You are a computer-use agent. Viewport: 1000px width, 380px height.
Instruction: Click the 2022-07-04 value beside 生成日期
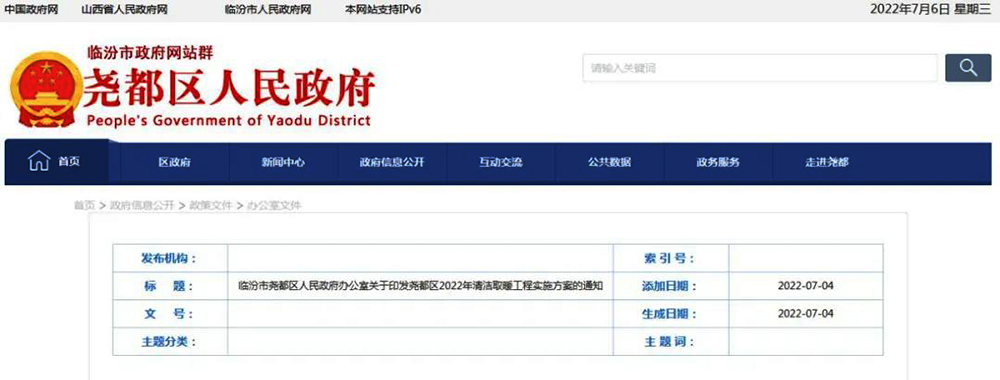click(x=805, y=314)
